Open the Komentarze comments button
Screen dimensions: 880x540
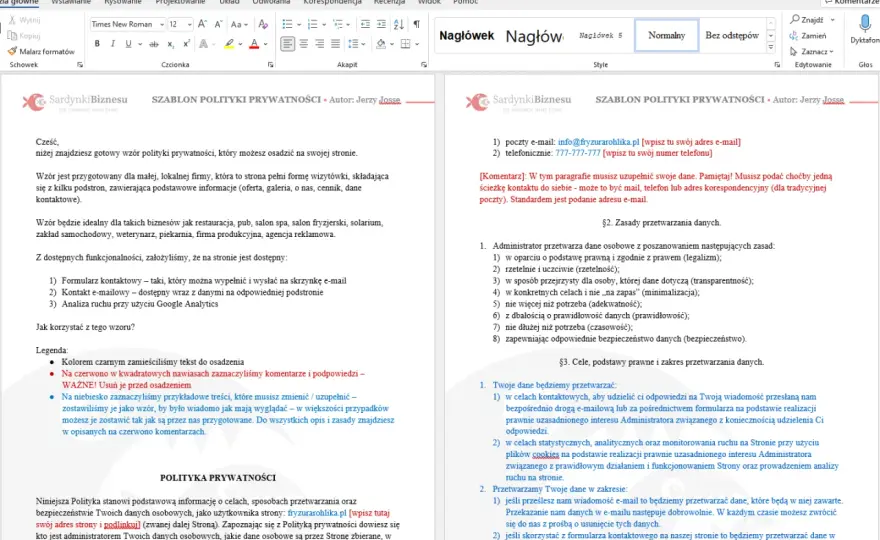click(851, 2)
